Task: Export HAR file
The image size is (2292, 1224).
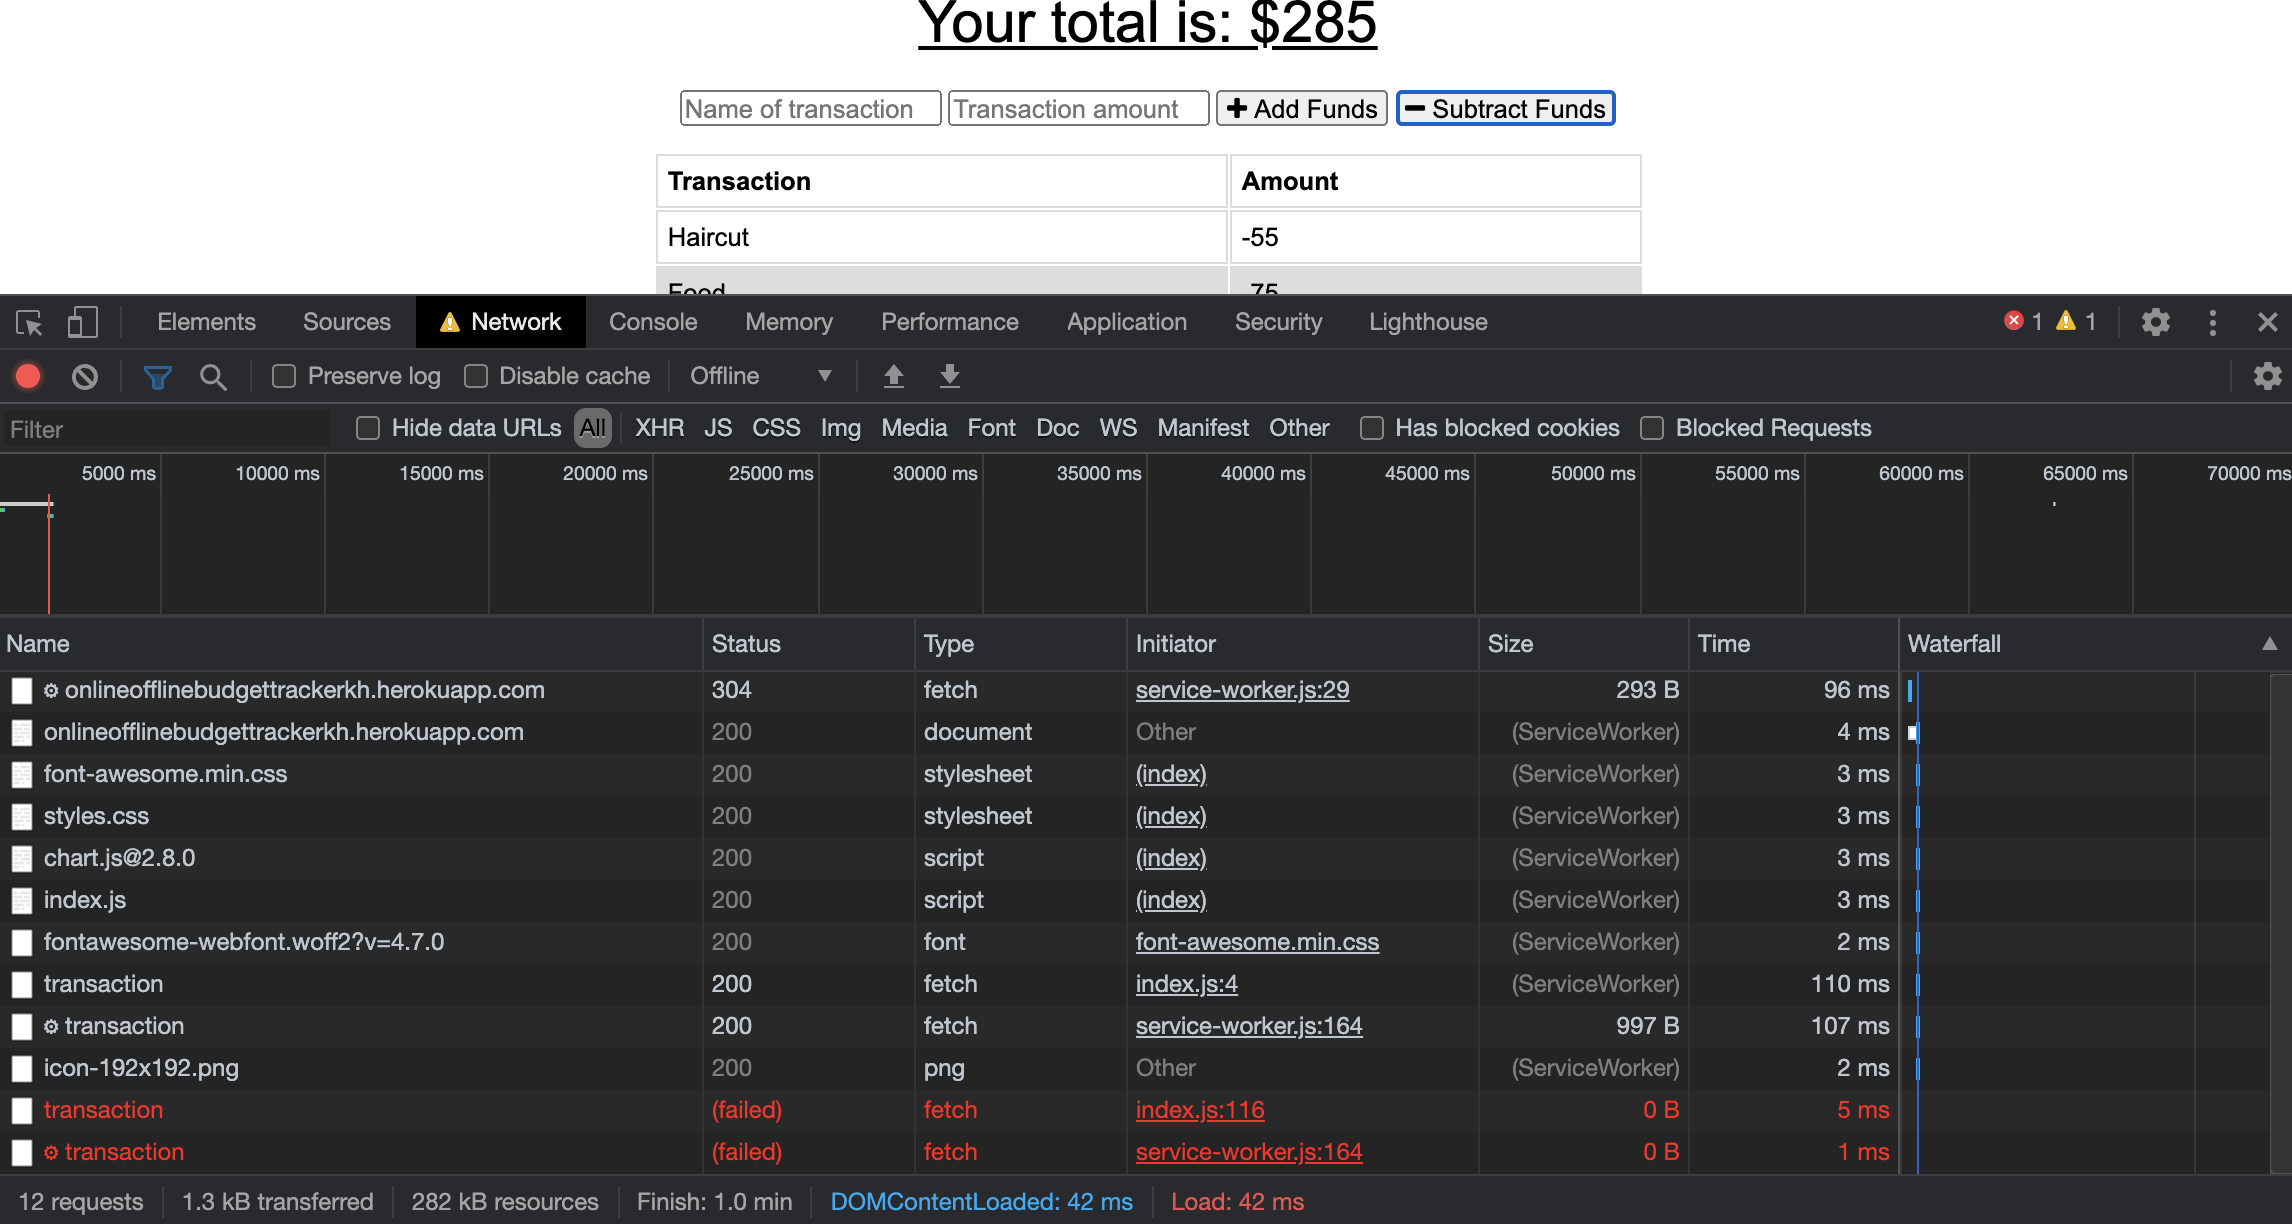Action: 948,376
